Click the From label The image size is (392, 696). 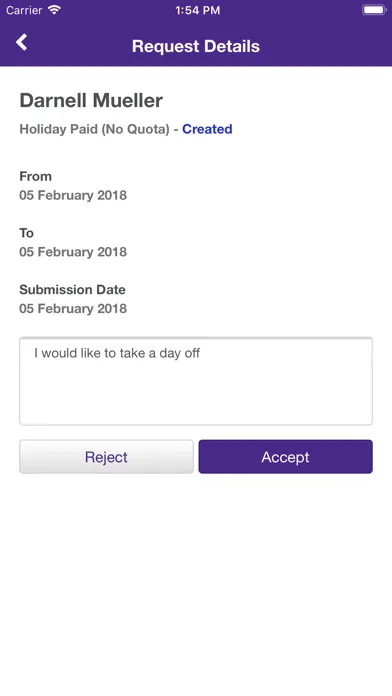[x=36, y=177]
